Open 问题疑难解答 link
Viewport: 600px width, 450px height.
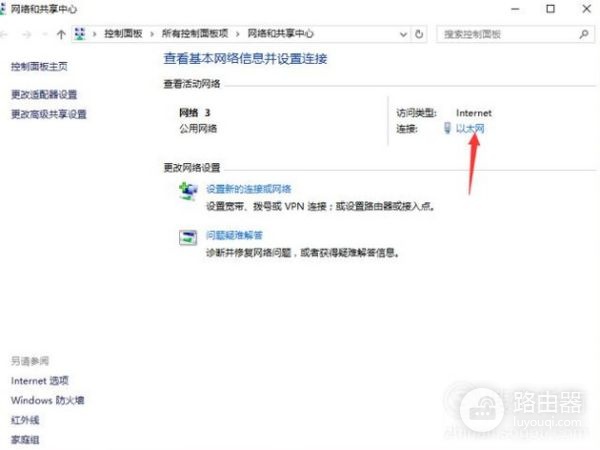point(234,235)
